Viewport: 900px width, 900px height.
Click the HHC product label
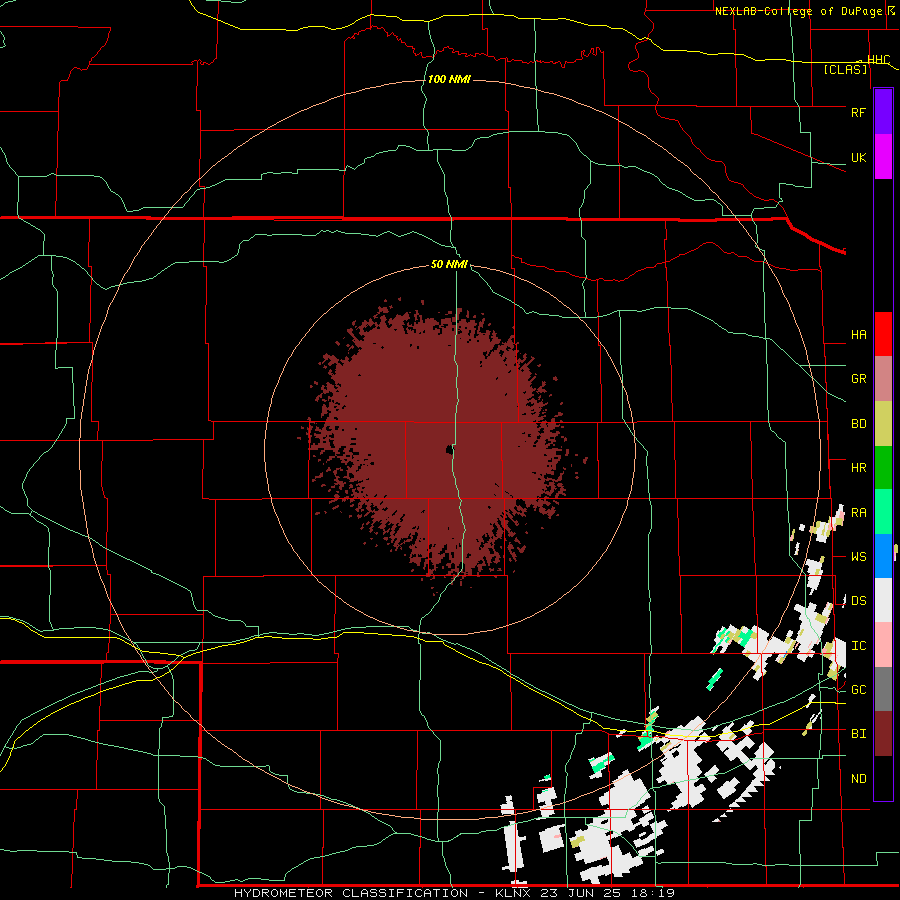pyautogui.click(x=878, y=60)
